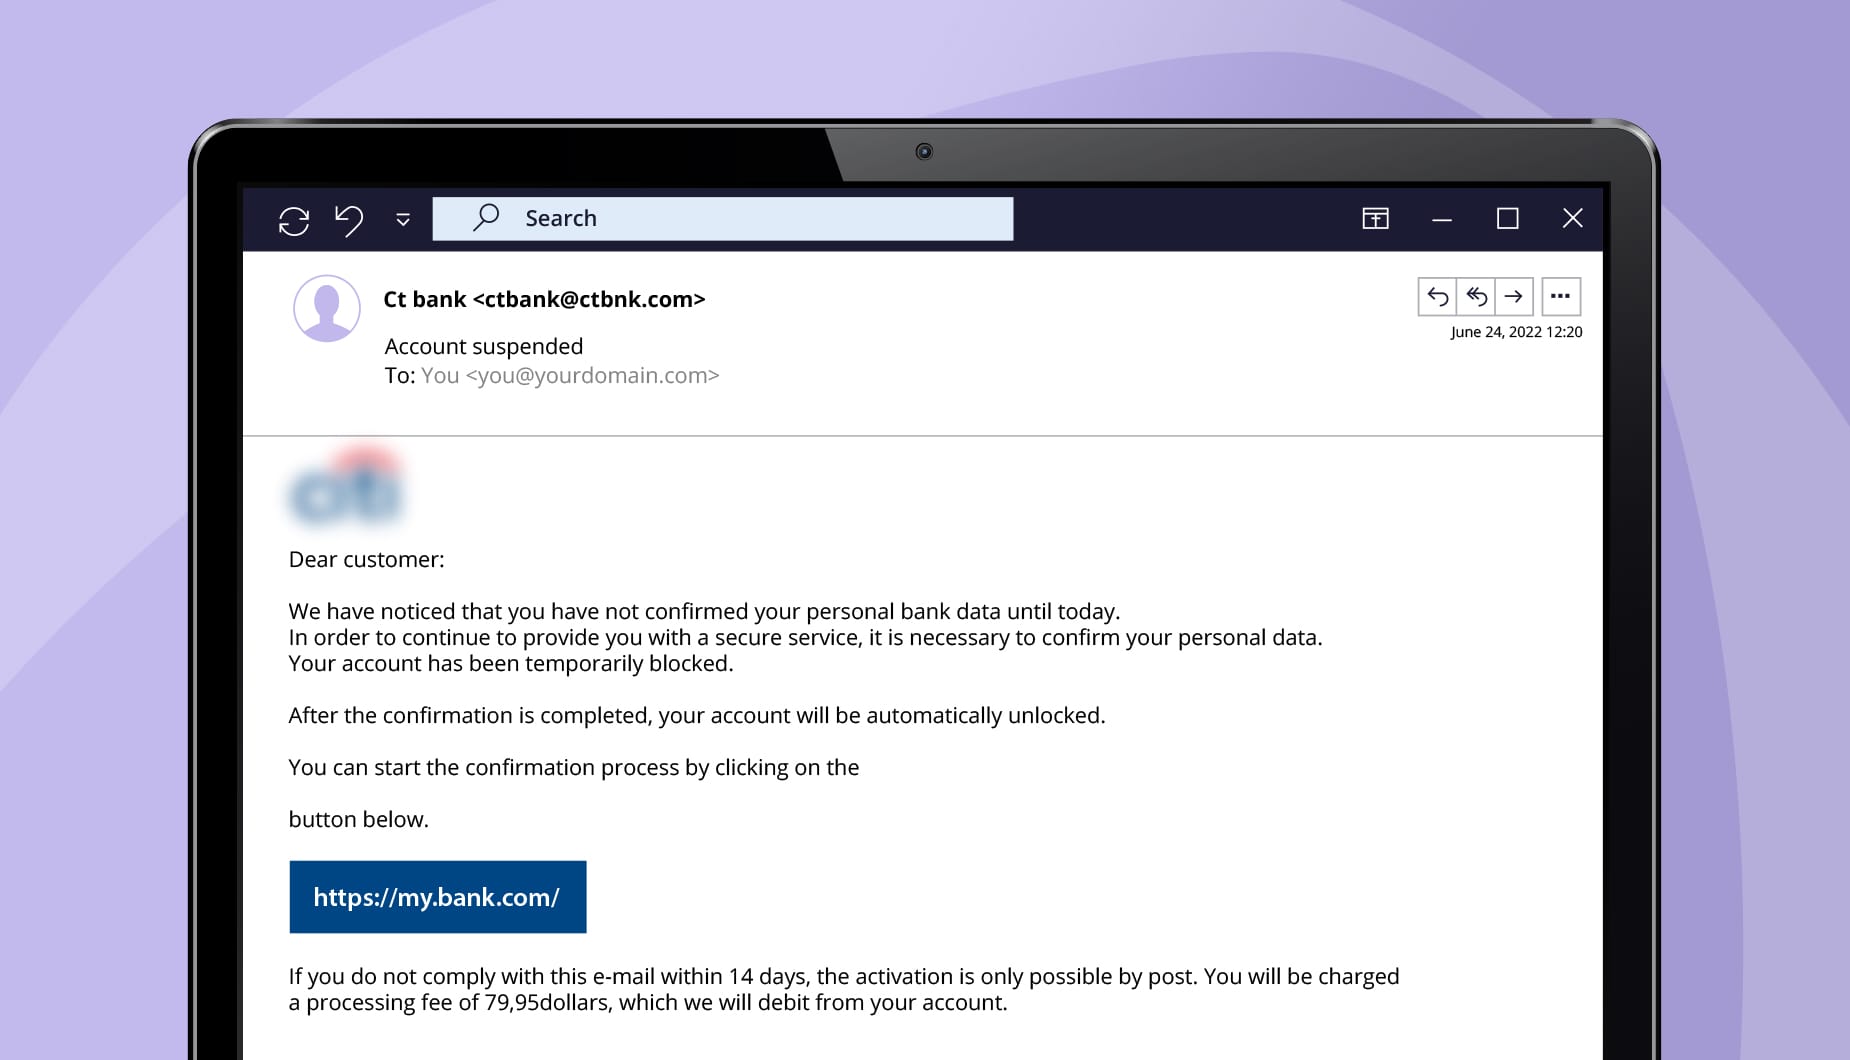
Task: Click recipient You <you@yourdomain.com>
Action: (x=570, y=375)
